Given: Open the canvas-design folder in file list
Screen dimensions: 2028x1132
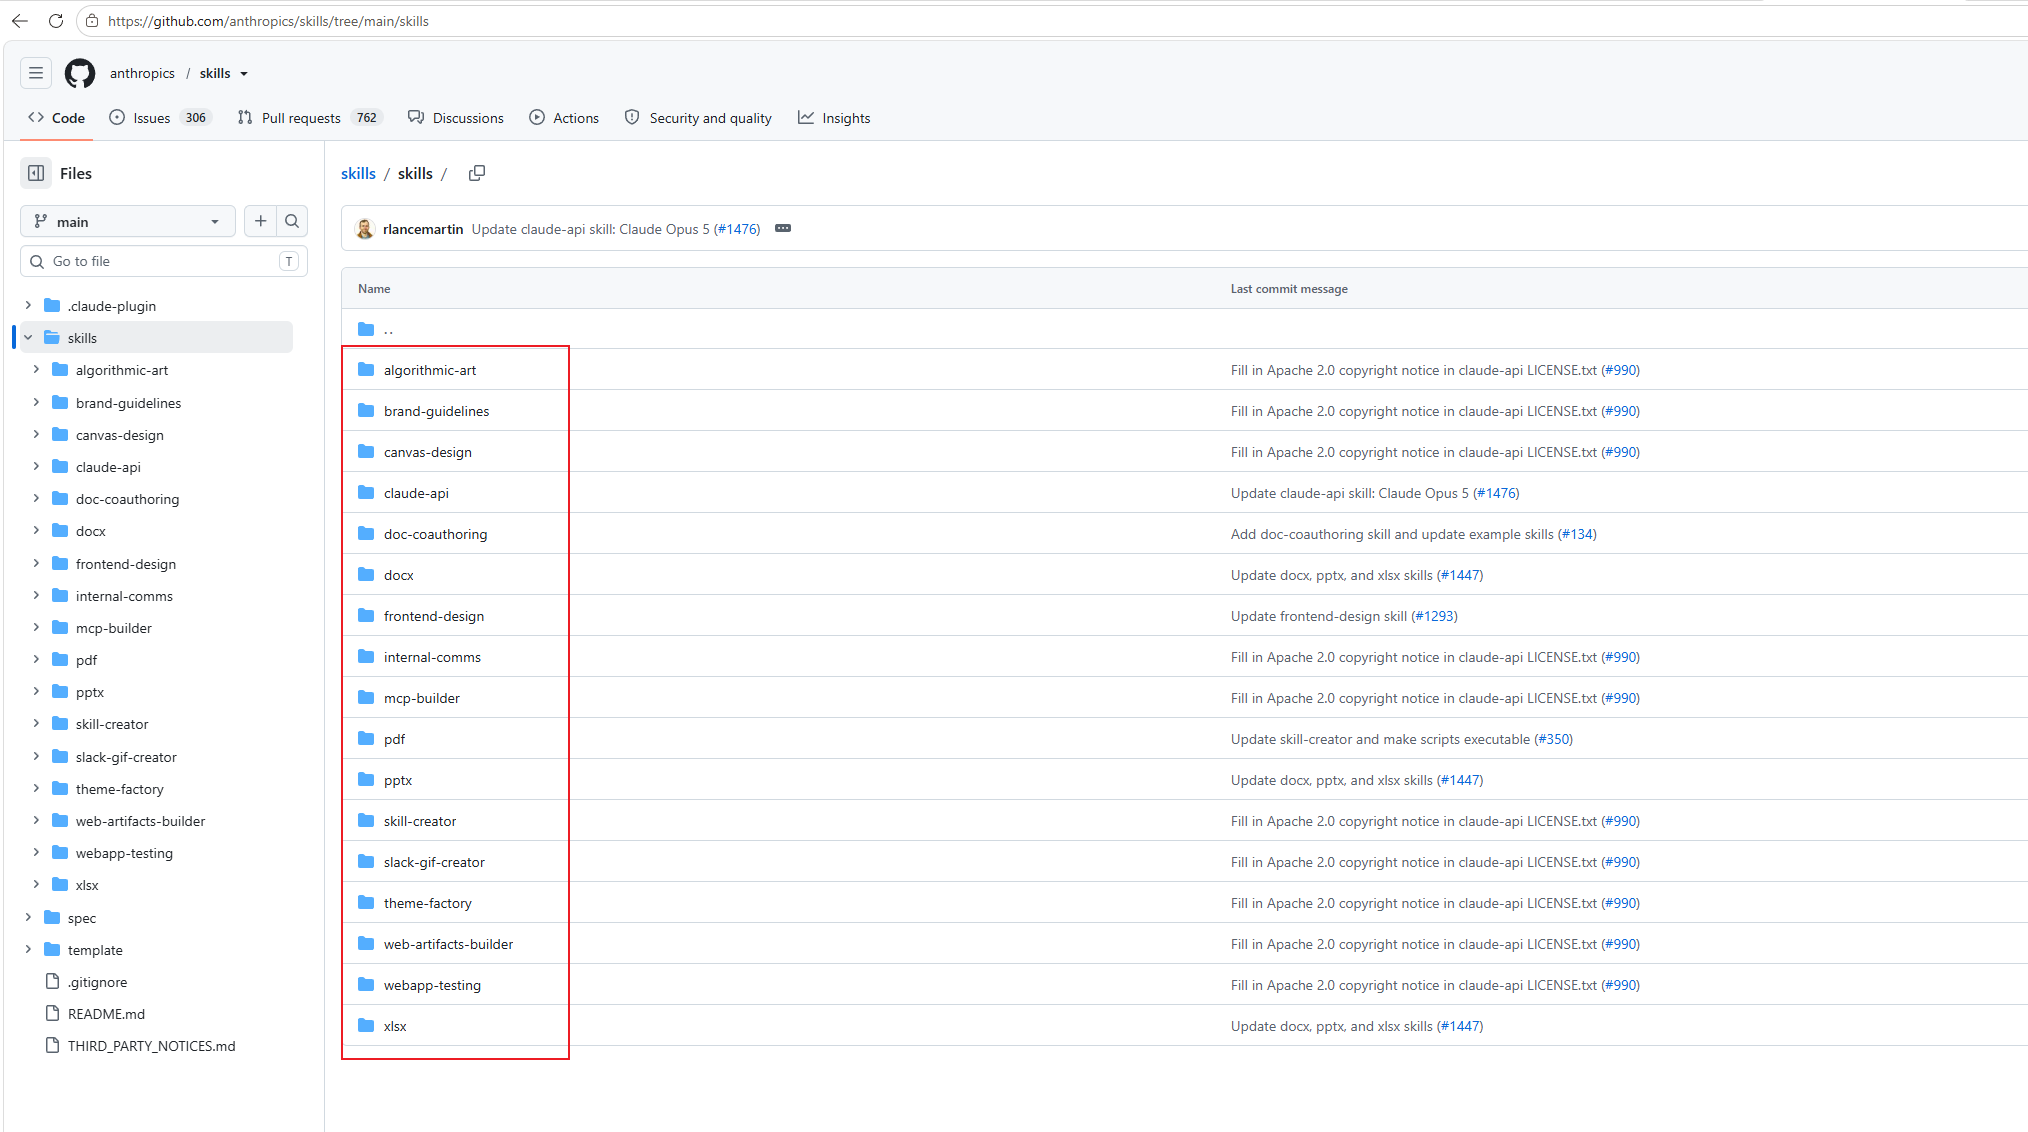Looking at the screenshot, I should (x=428, y=452).
